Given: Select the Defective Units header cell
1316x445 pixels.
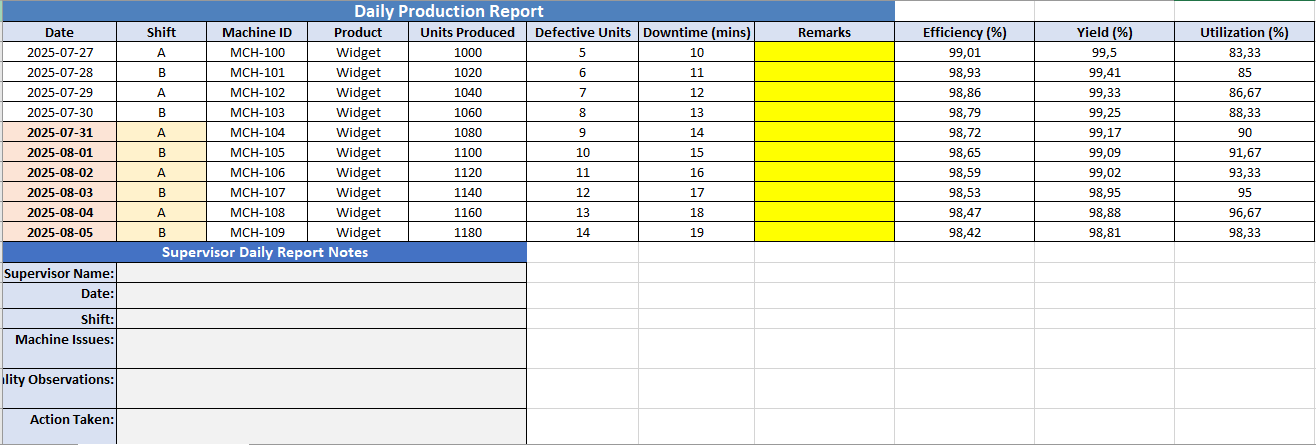Looking at the screenshot, I should click(x=582, y=32).
